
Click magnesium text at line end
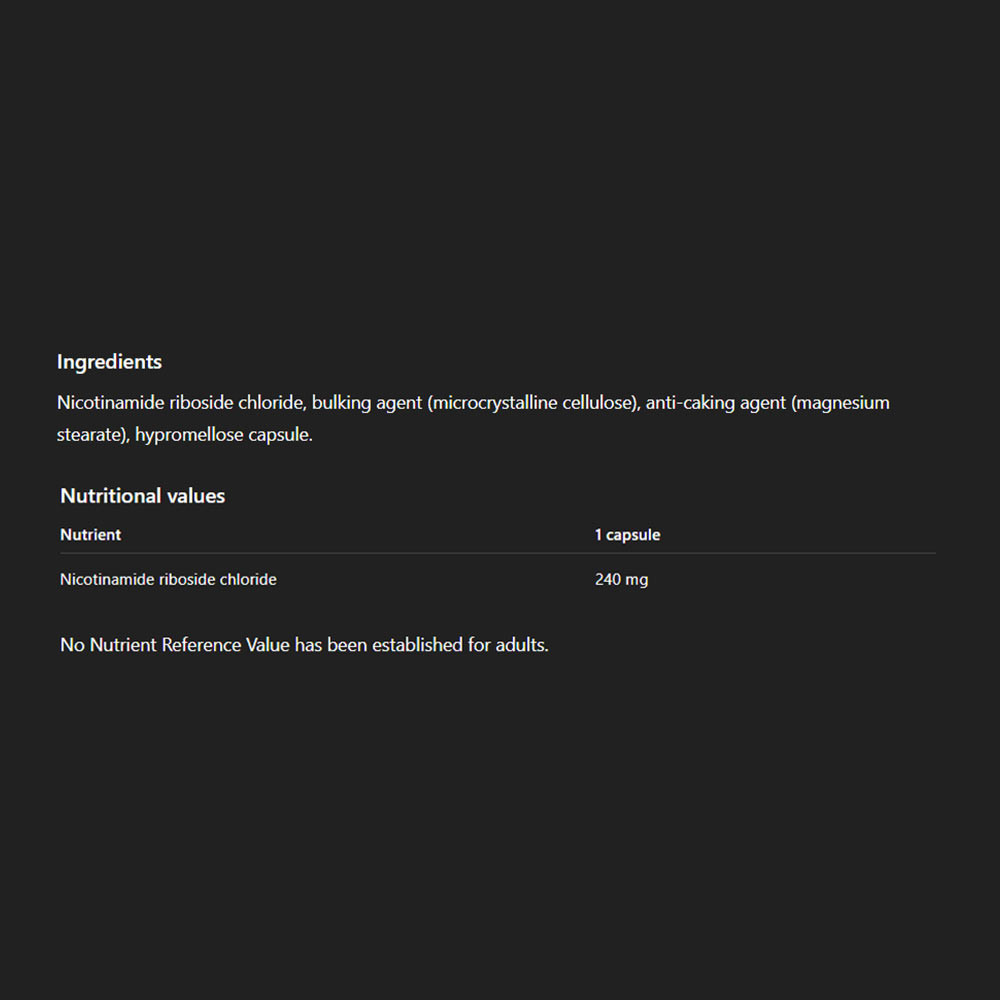(842, 403)
